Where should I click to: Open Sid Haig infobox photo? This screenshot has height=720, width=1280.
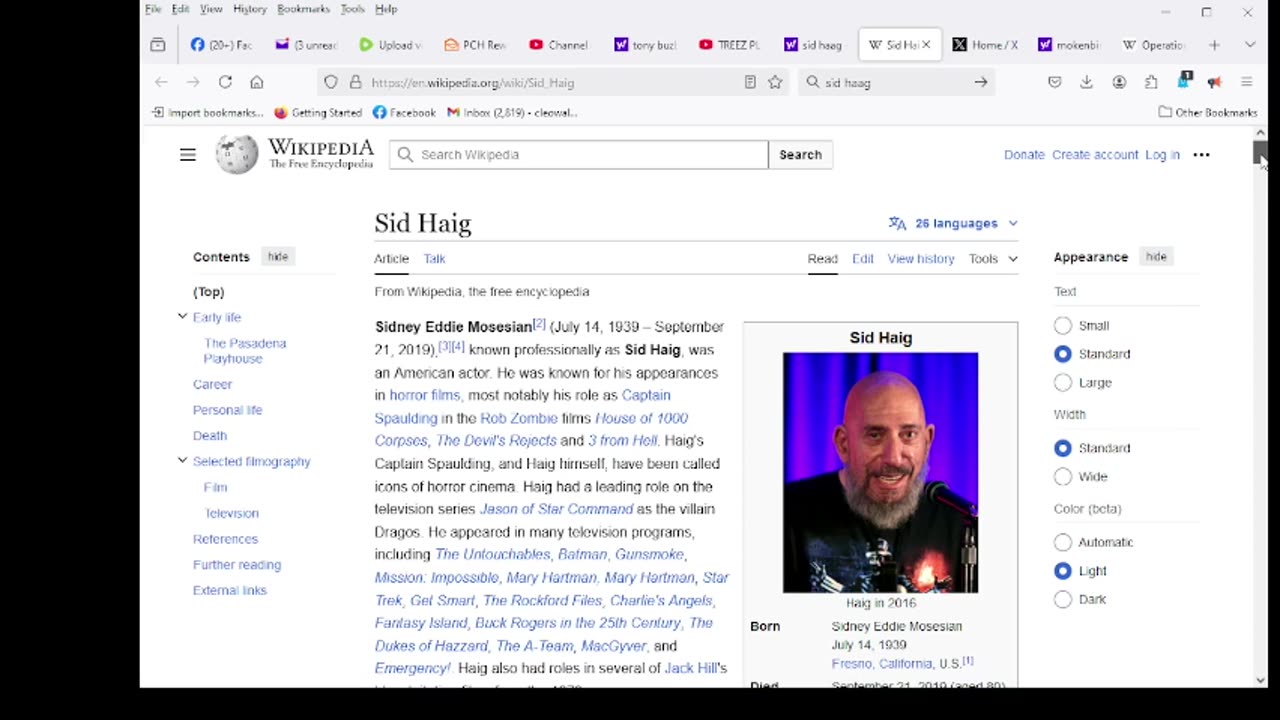coord(880,473)
